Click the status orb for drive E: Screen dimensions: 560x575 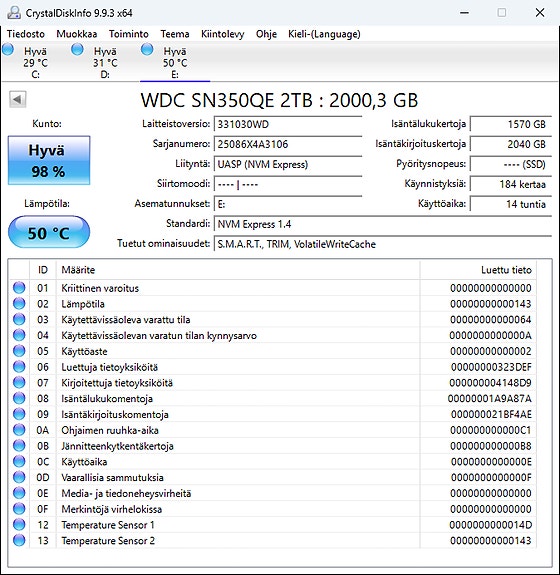pos(147,49)
